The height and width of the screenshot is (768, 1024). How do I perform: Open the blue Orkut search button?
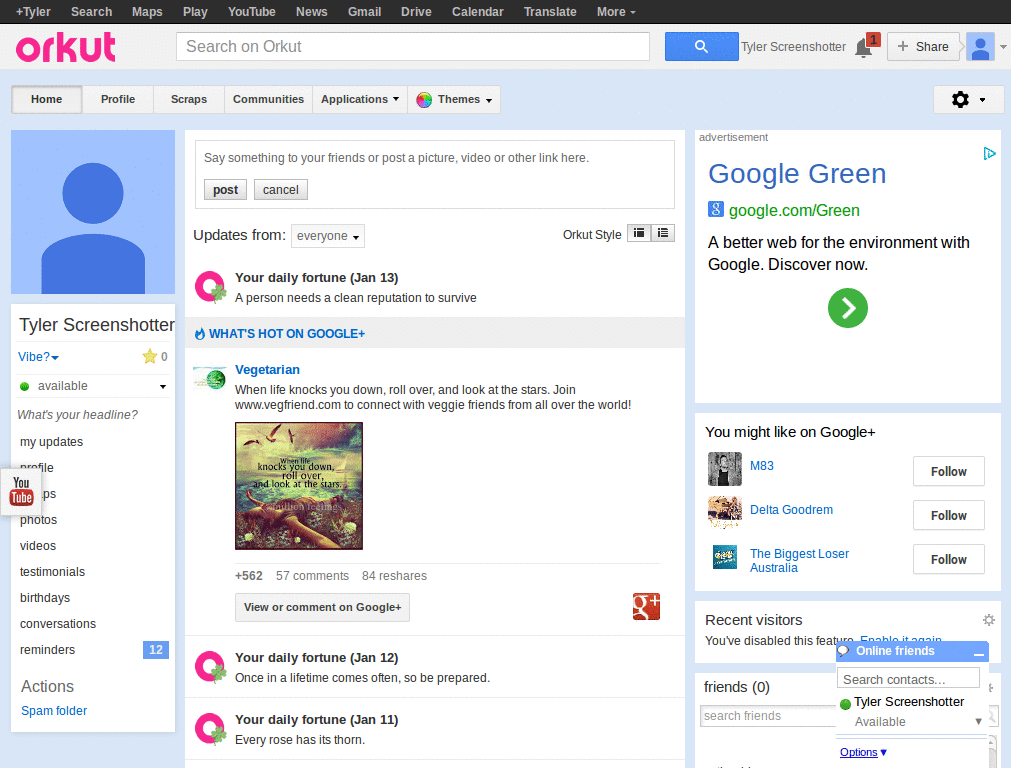[701, 46]
